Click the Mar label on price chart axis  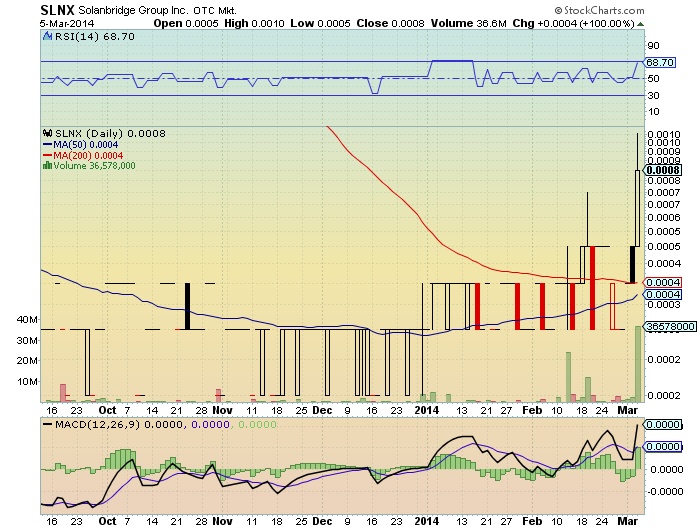point(627,410)
